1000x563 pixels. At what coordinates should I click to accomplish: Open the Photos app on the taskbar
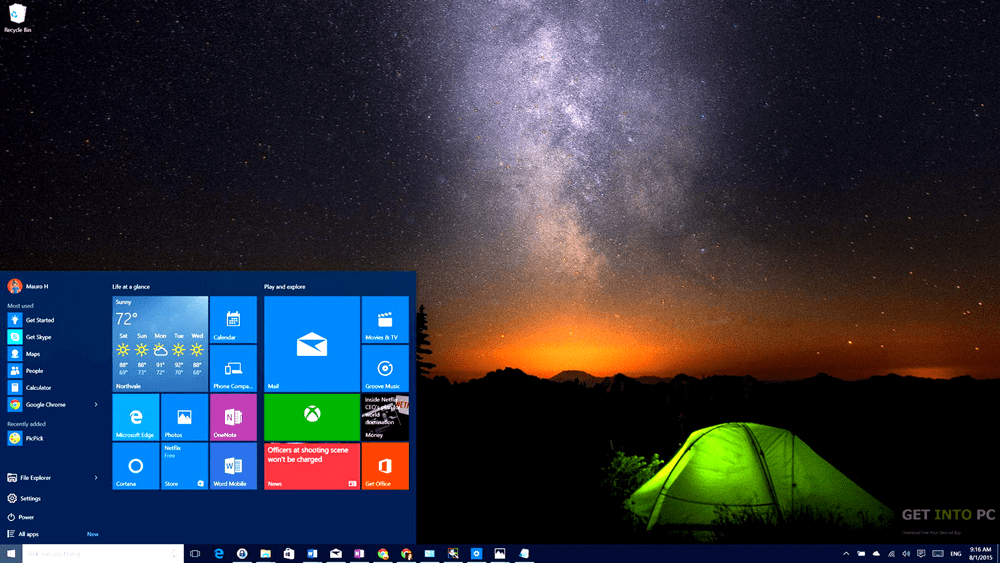coord(500,553)
